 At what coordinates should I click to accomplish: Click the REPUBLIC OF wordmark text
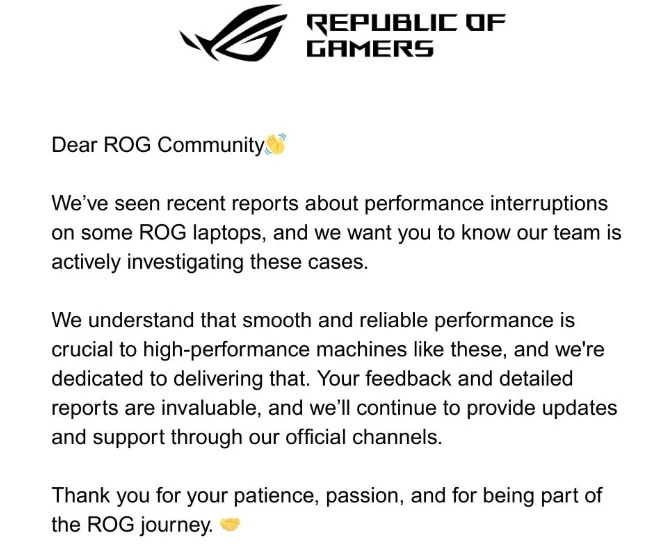[404, 24]
